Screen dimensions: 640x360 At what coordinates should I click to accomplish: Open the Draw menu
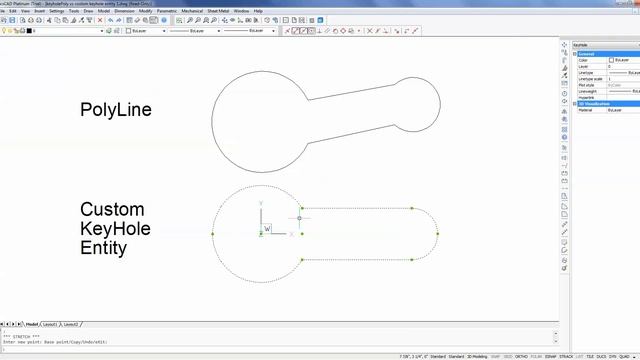[x=88, y=11]
